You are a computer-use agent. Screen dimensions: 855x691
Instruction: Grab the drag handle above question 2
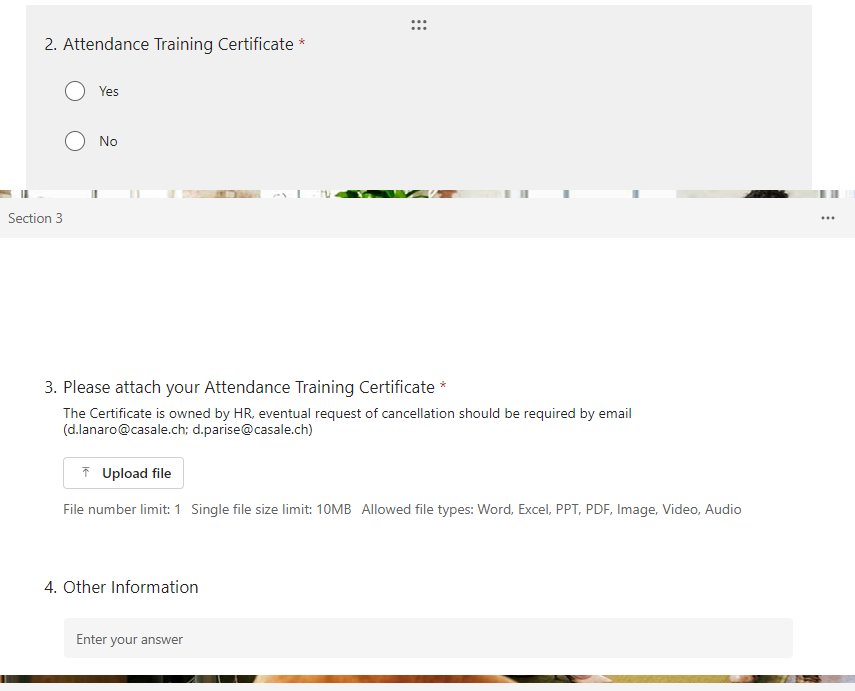pyautogui.click(x=419, y=25)
